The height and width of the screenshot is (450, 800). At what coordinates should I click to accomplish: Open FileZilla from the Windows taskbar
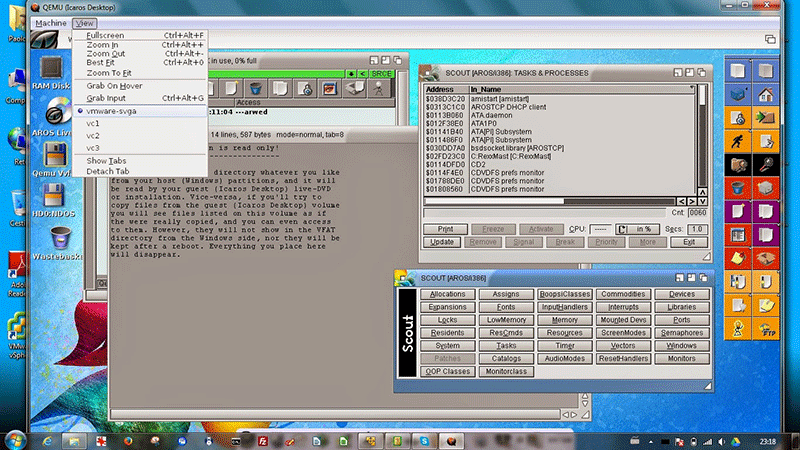pos(263,441)
